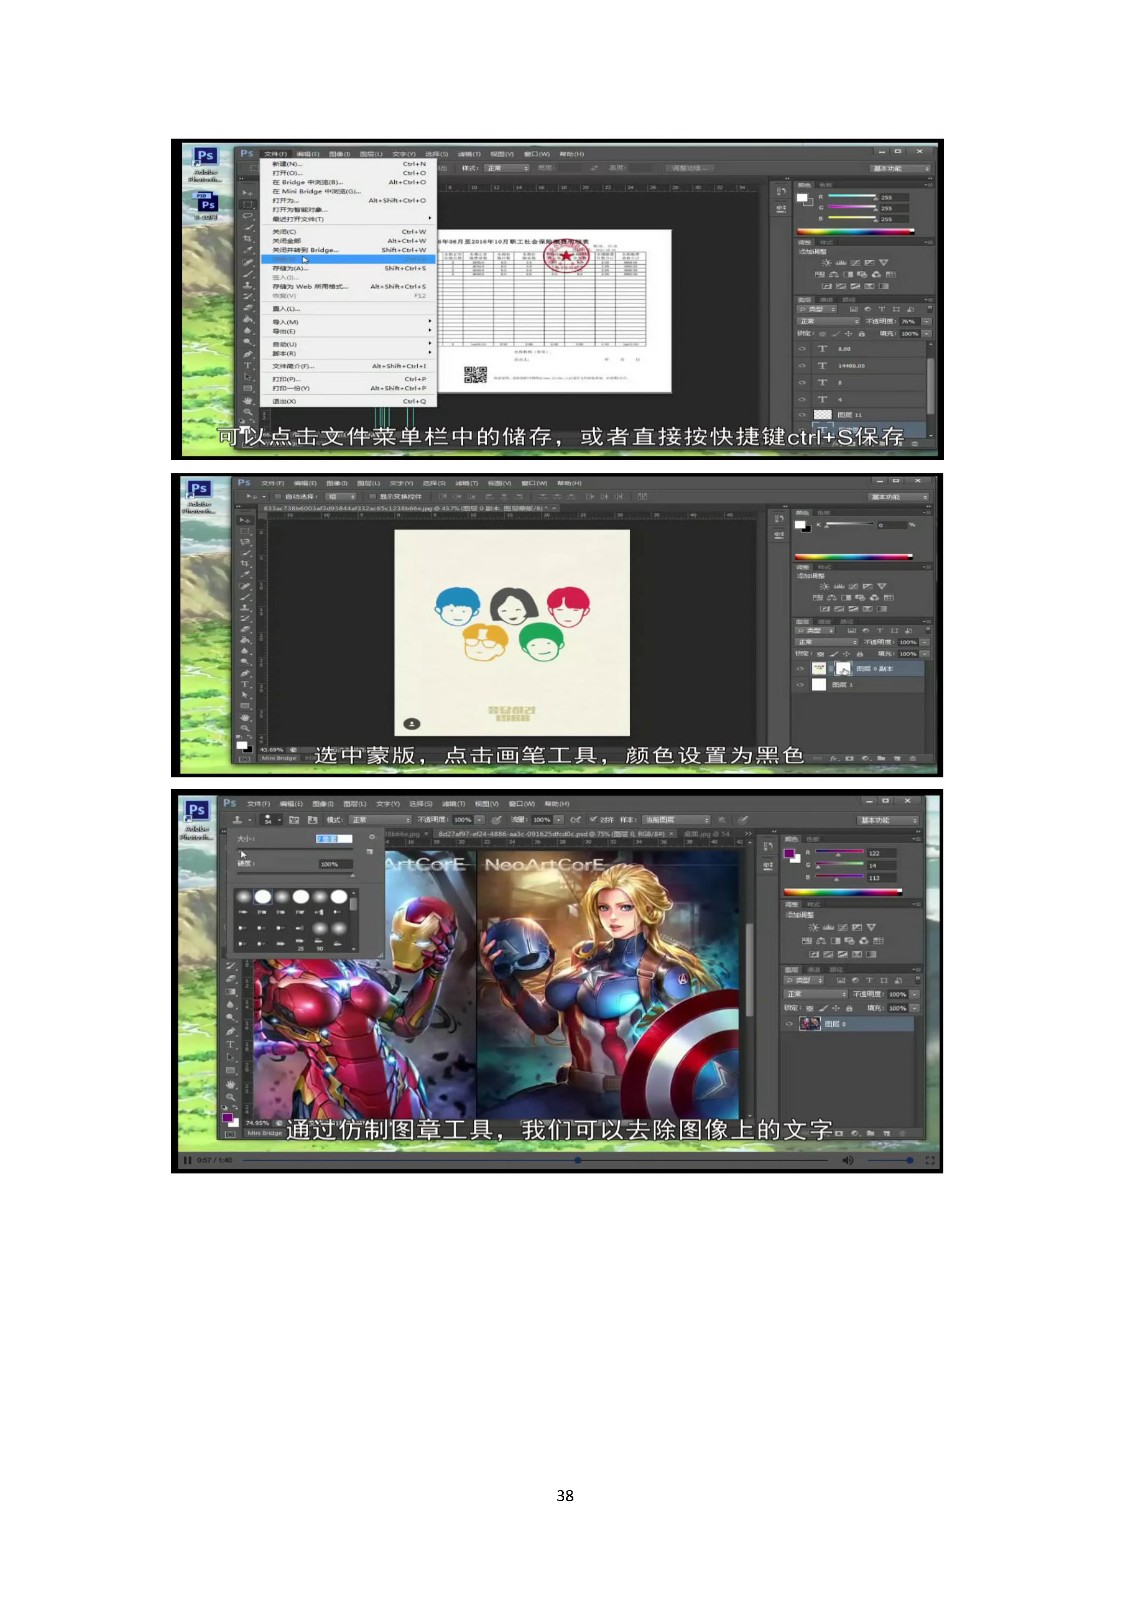The width and height of the screenshot is (1131, 1600).
Task: Pause the video with the player pause button
Action: [x=187, y=1160]
